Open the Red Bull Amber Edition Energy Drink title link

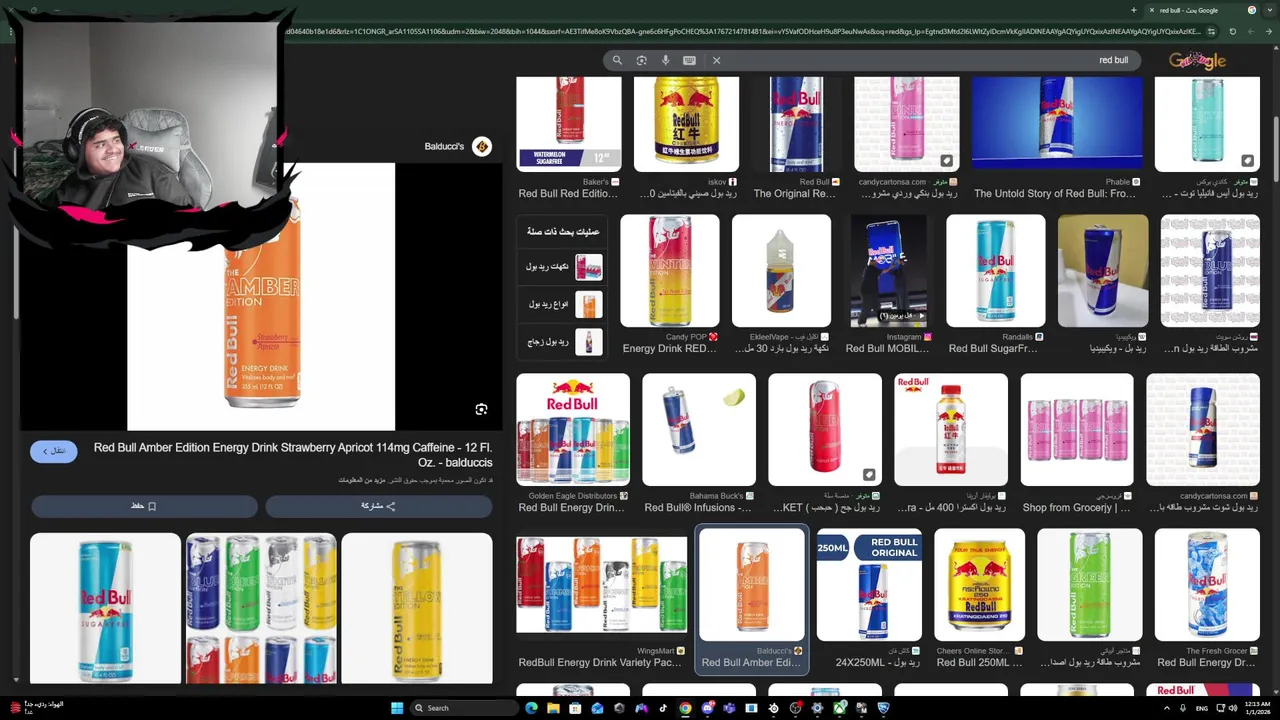coord(292,455)
